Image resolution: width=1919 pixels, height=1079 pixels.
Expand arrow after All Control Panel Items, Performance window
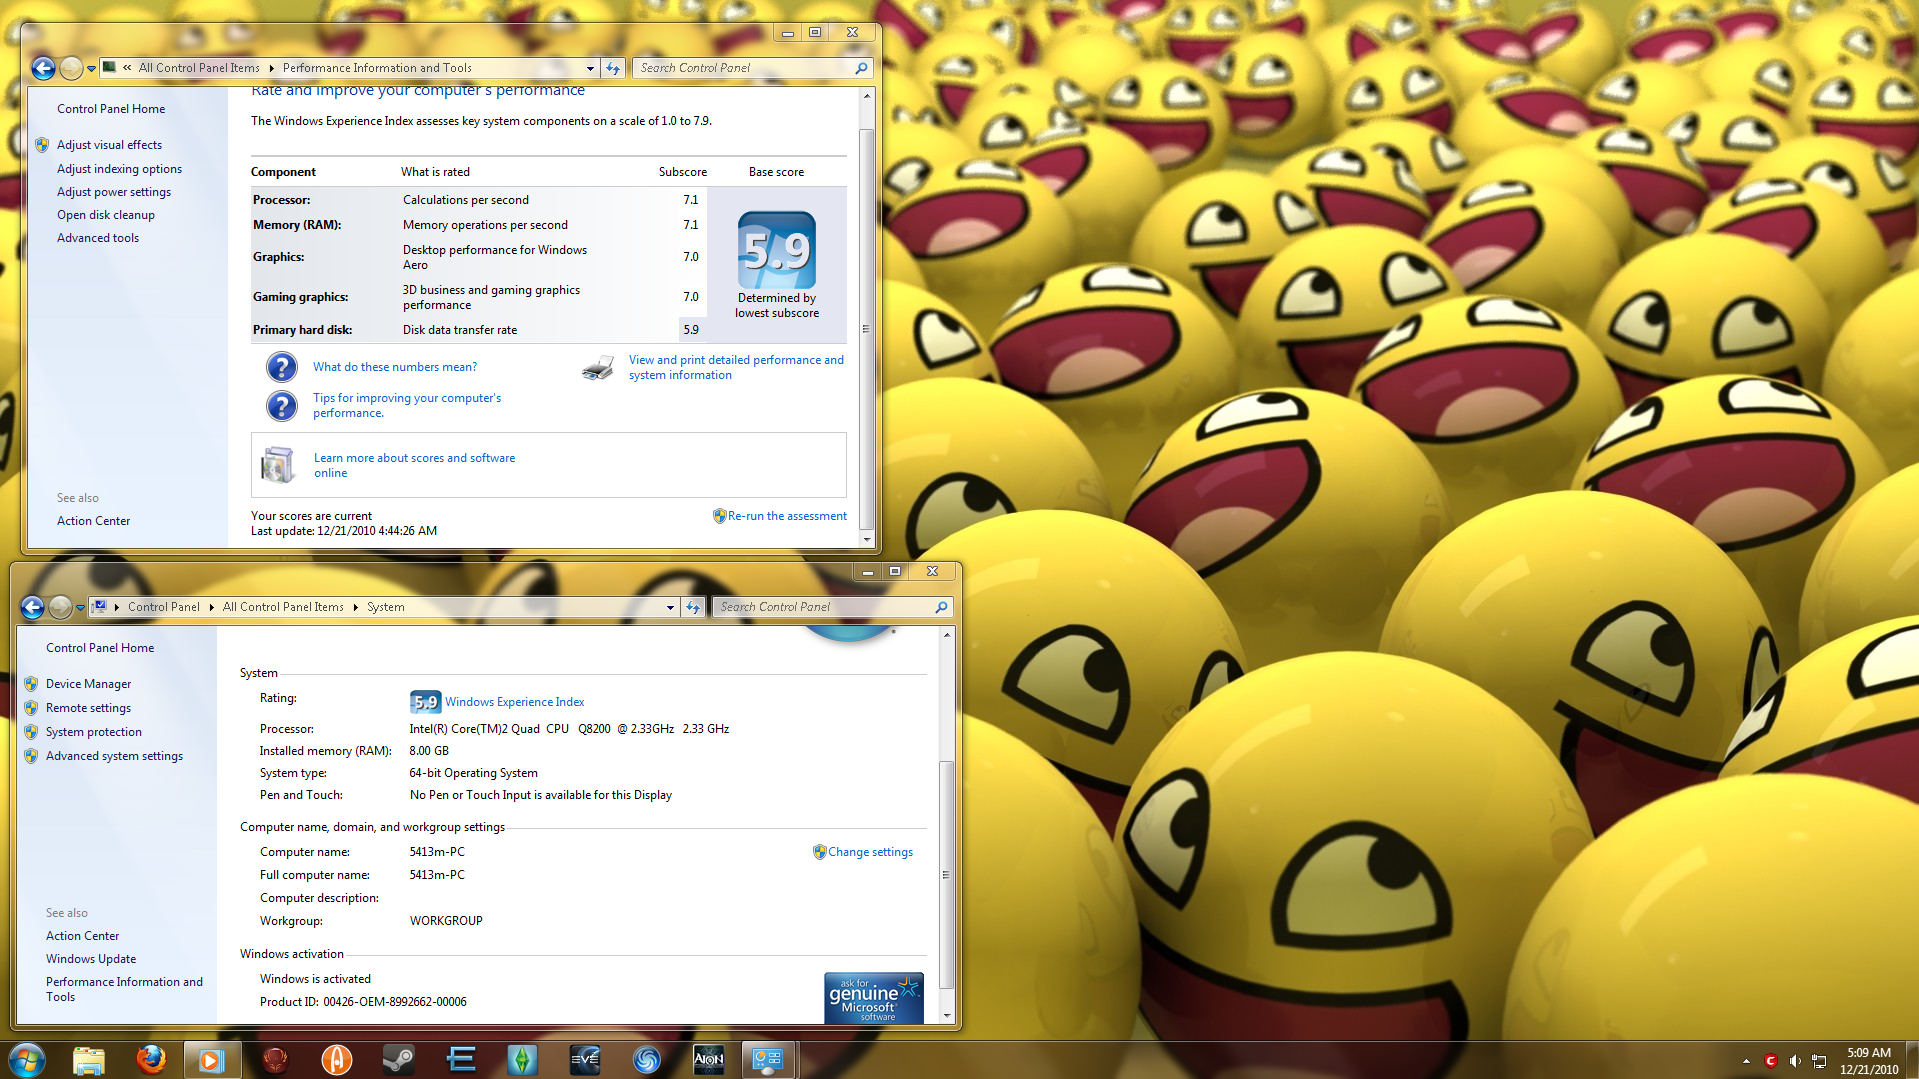271,68
